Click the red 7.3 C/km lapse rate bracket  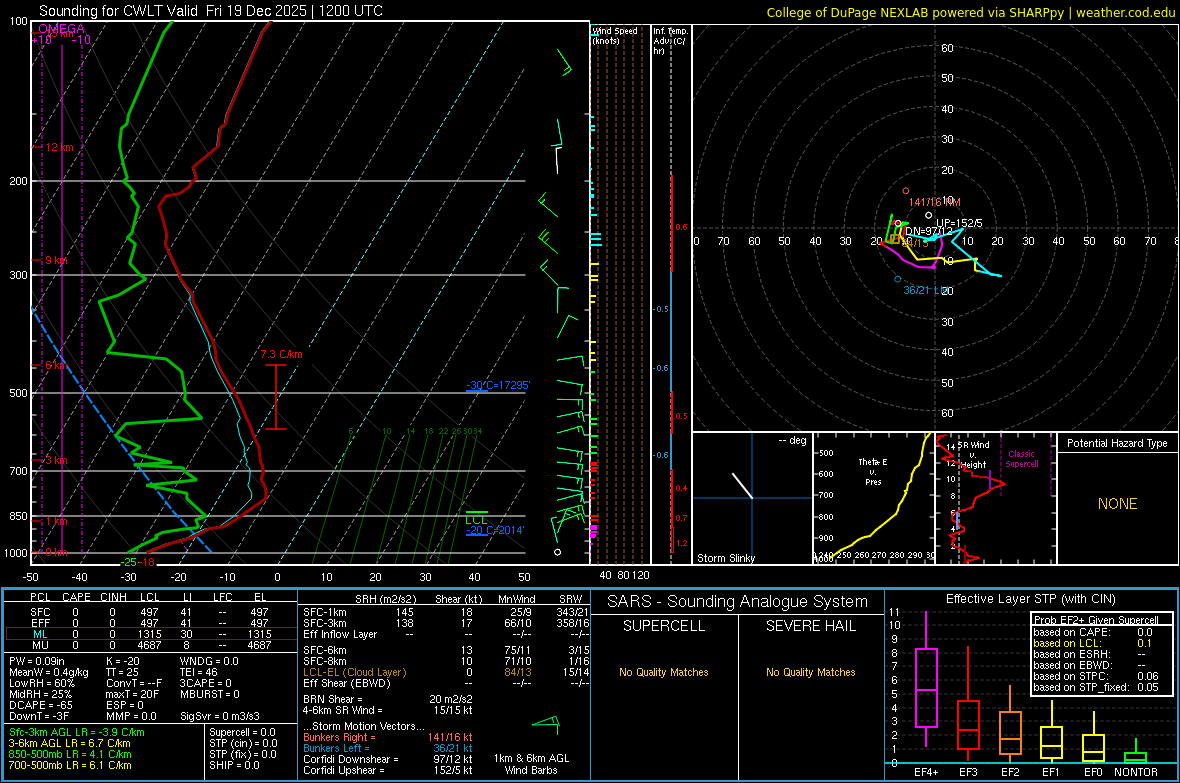pos(276,397)
